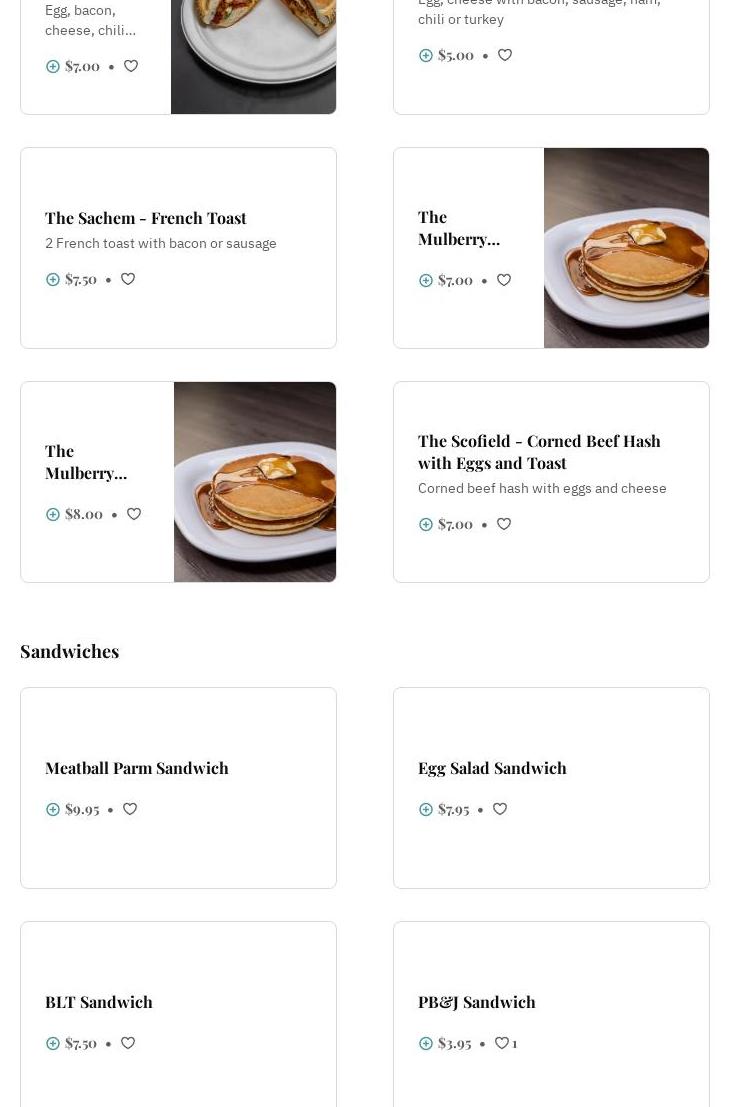The width and height of the screenshot is (750, 1107).
Task: Like the Scofield Corned Beef Hash item
Action: click(504, 524)
